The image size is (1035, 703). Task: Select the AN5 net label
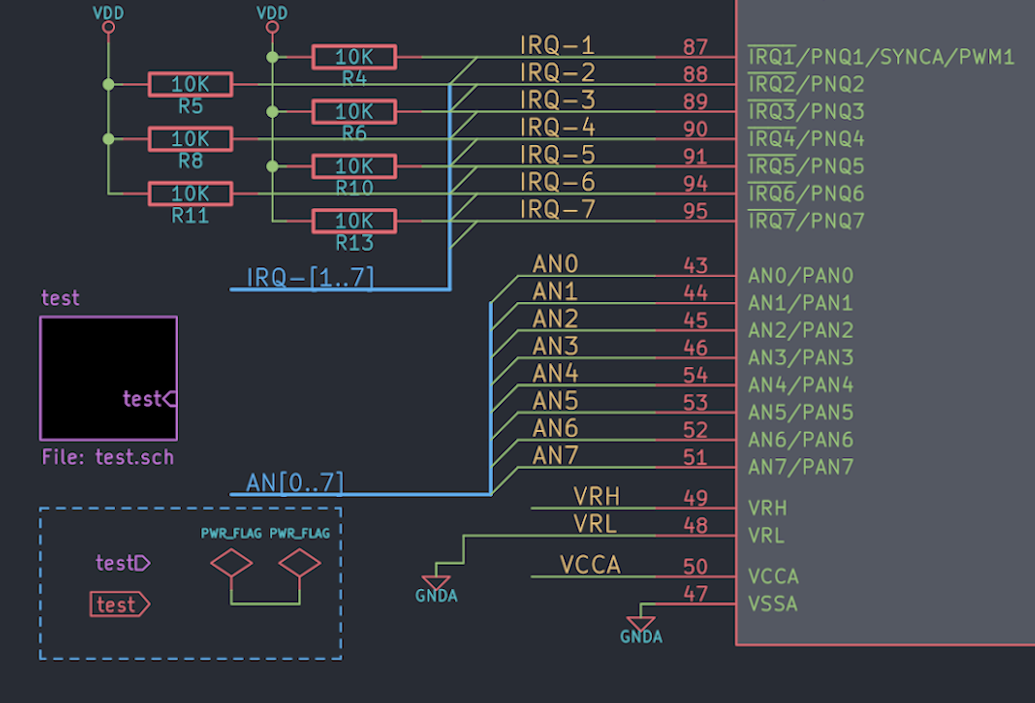click(x=555, y=401)
